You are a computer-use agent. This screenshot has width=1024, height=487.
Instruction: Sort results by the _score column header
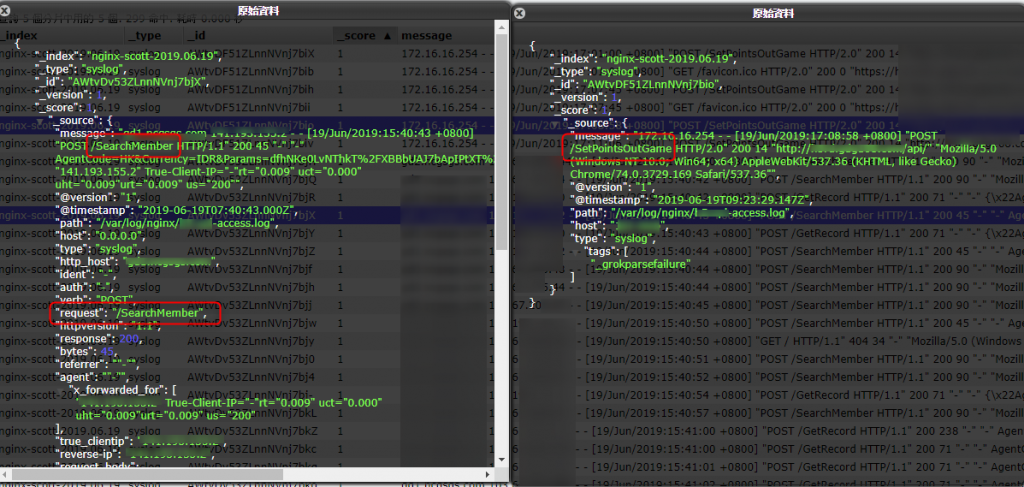pyautogui.click(x=364, y=35)
